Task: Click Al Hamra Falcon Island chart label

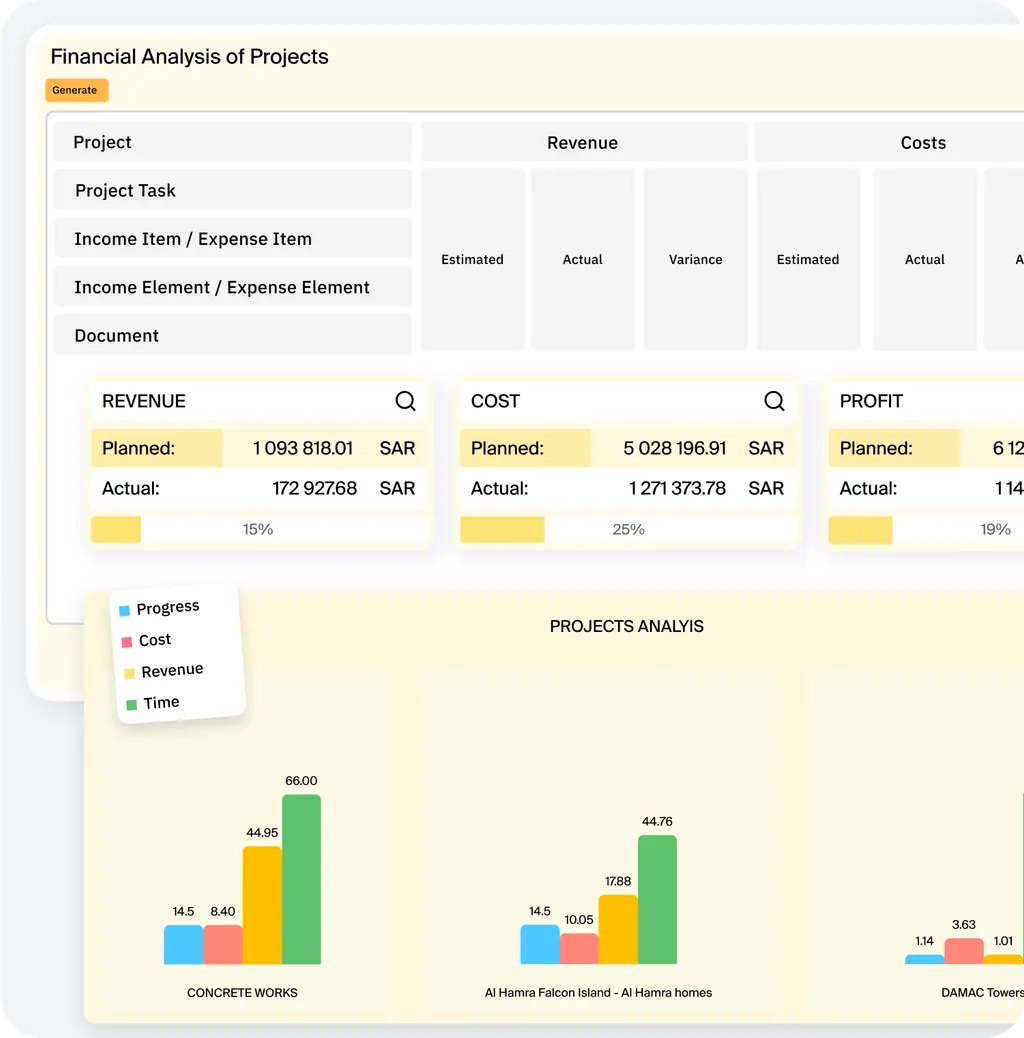Action: pos(598,992)
